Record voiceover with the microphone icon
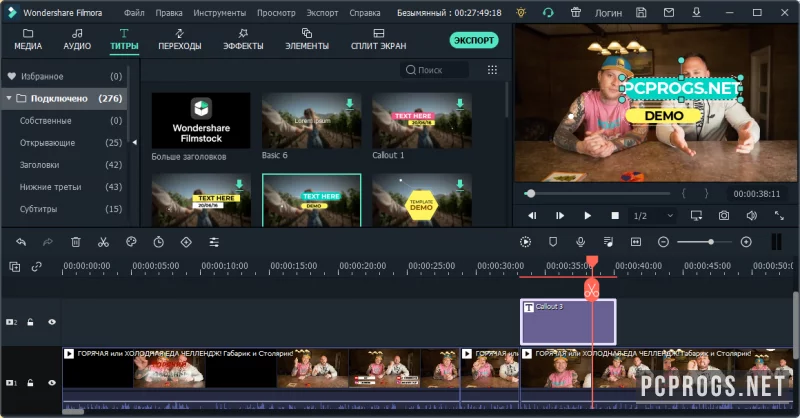 coord(581,242)
